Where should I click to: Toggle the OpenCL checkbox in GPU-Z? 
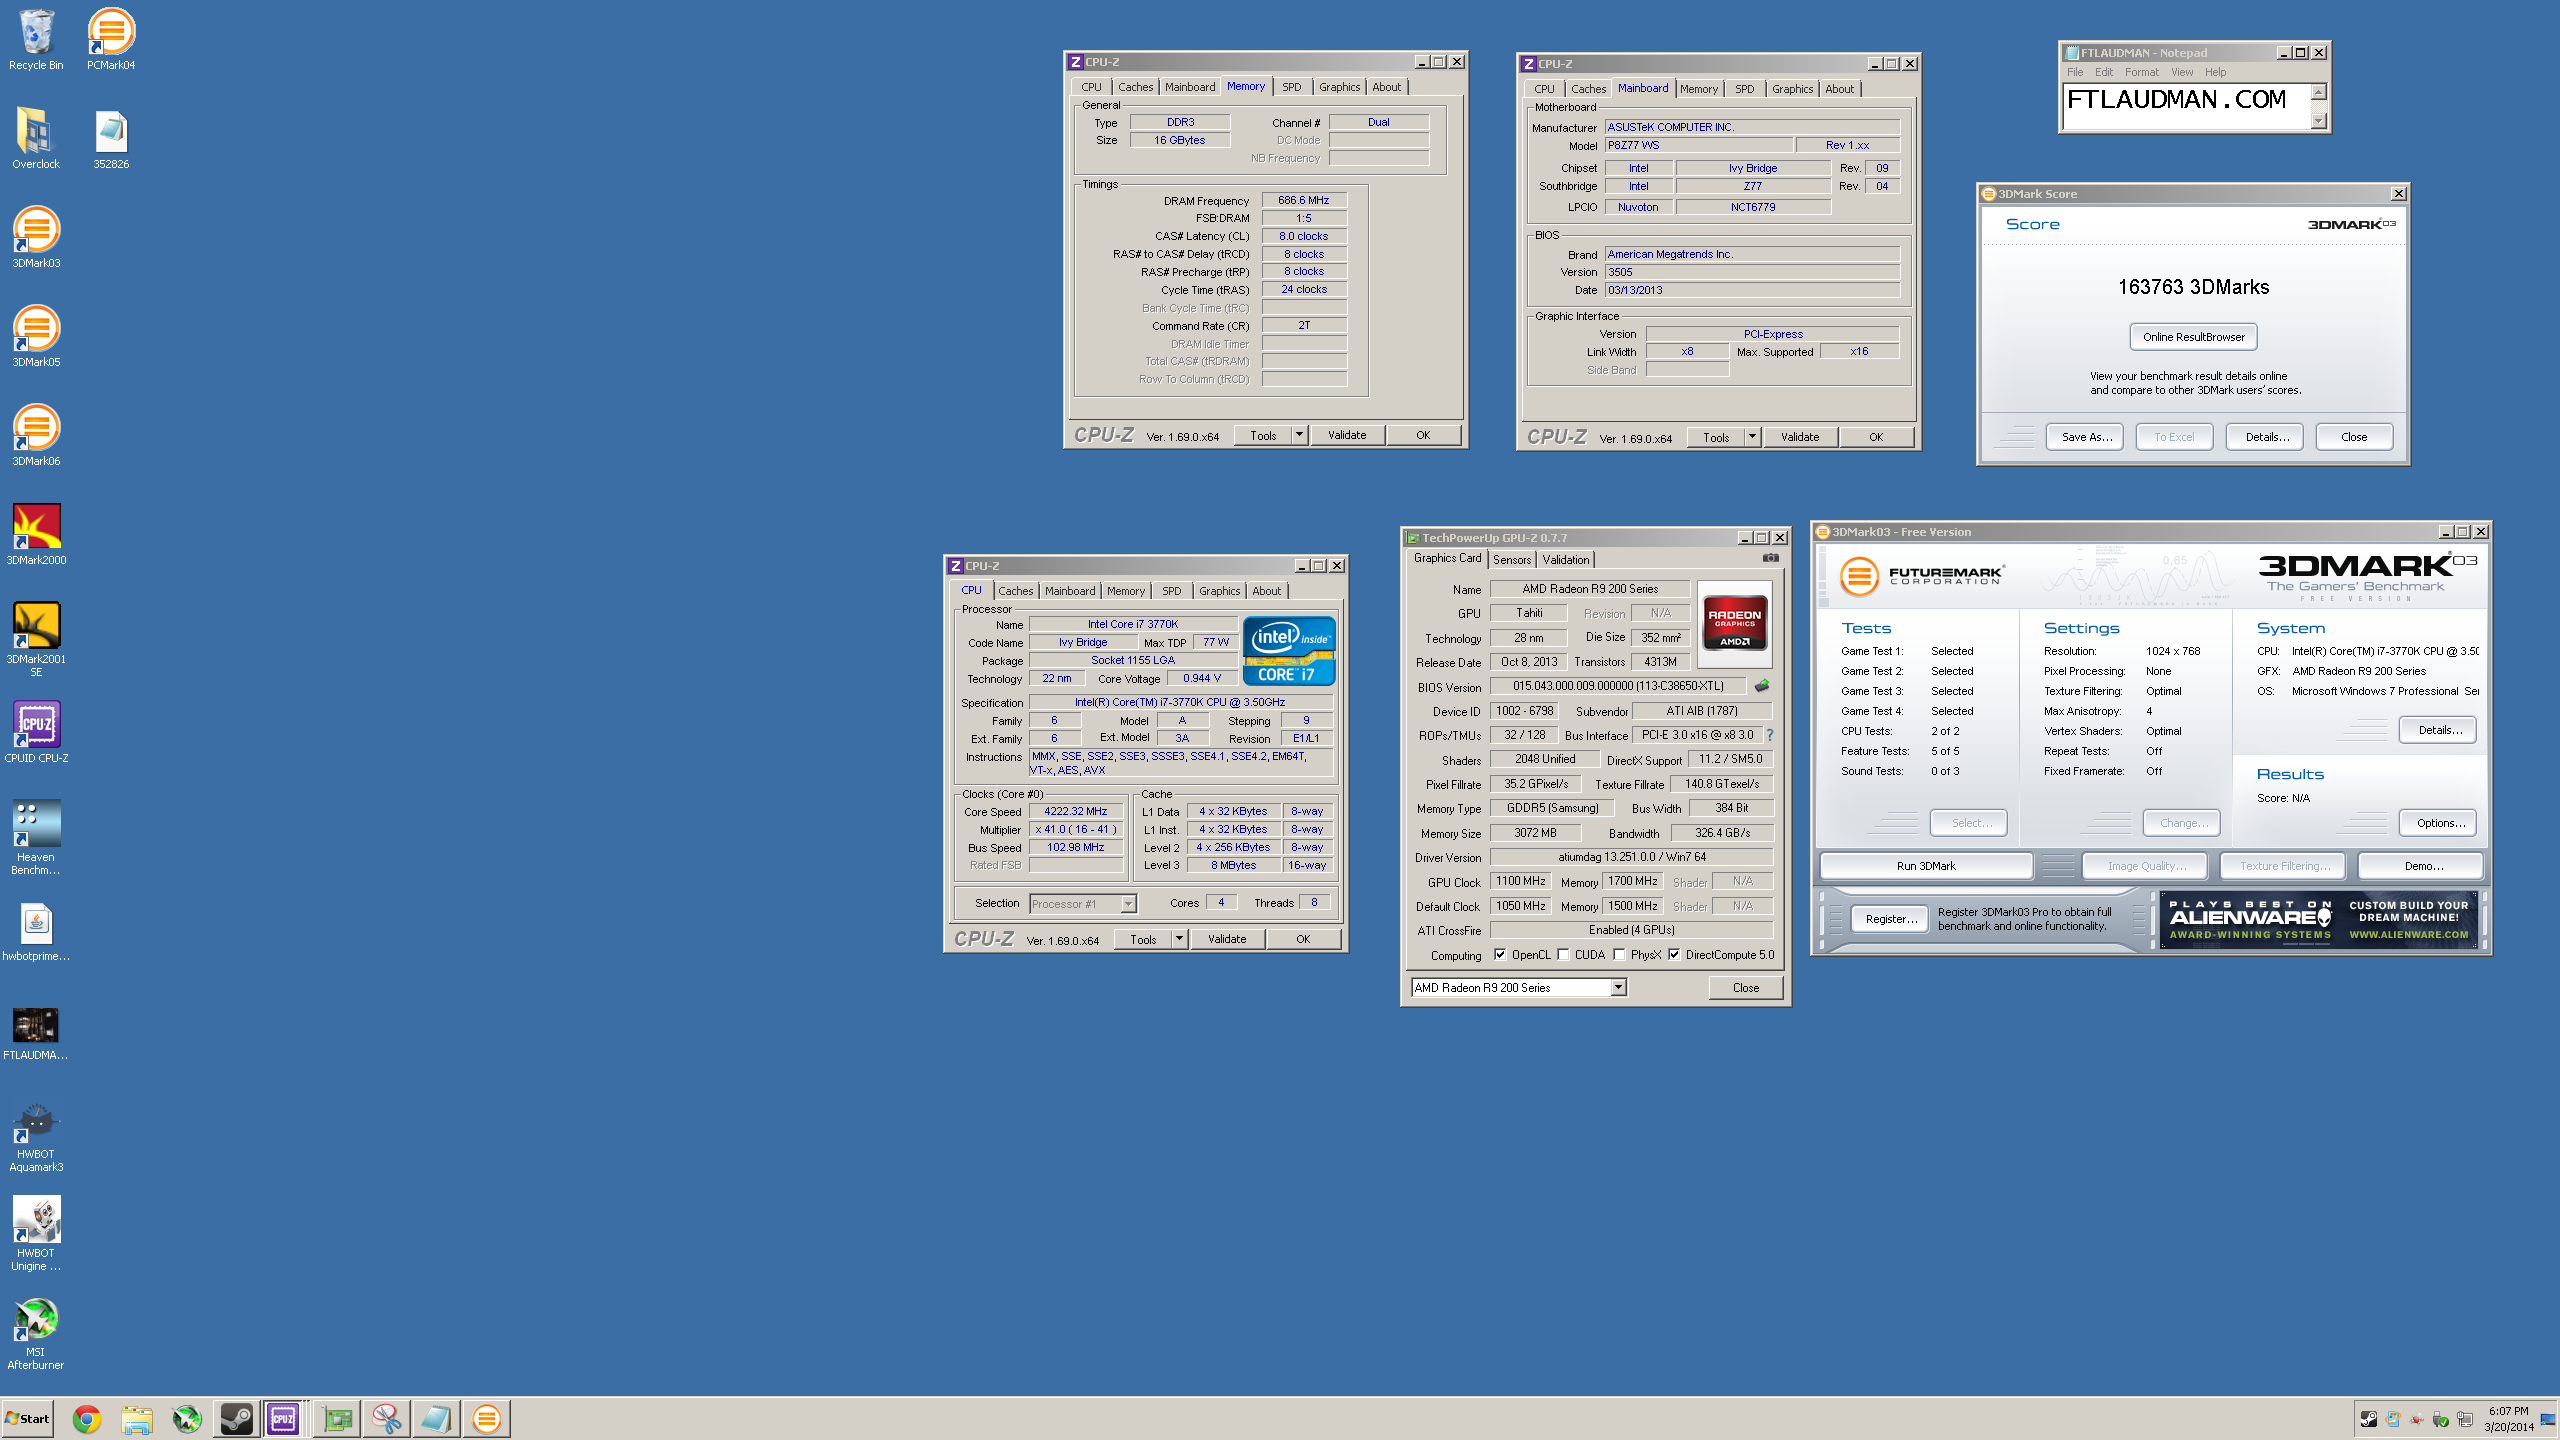click(x=1500, y=955)
